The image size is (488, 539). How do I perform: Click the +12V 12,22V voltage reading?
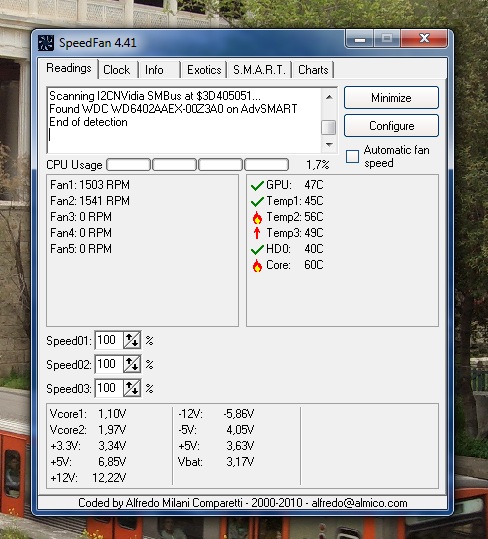tap(88, 478)
